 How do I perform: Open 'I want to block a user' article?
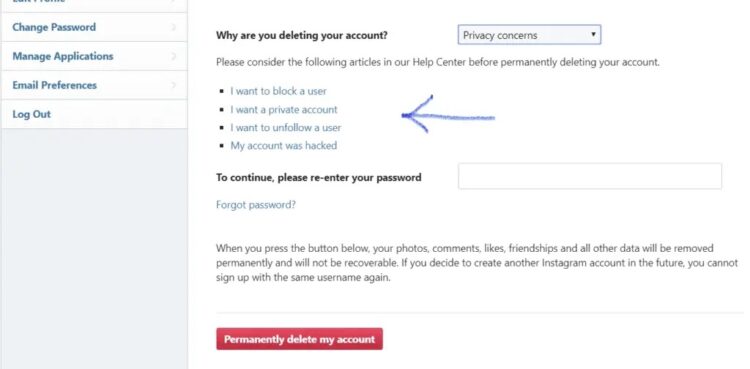click(278, 91)
